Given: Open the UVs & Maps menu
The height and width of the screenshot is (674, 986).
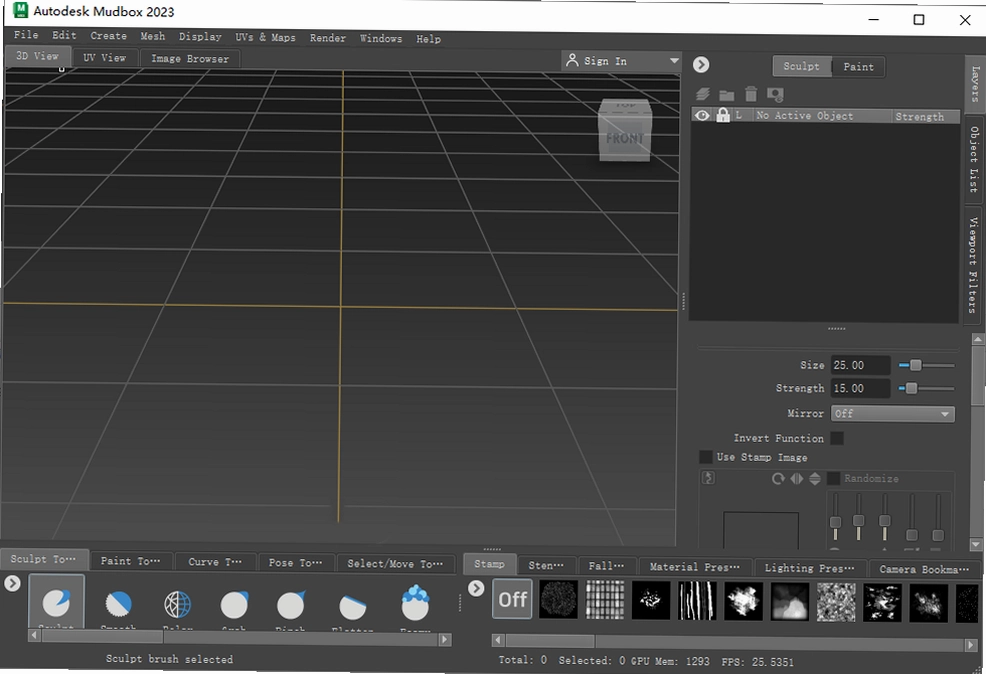Looking at the screenshot, I should pyautogui.click(x=265, y=38).
